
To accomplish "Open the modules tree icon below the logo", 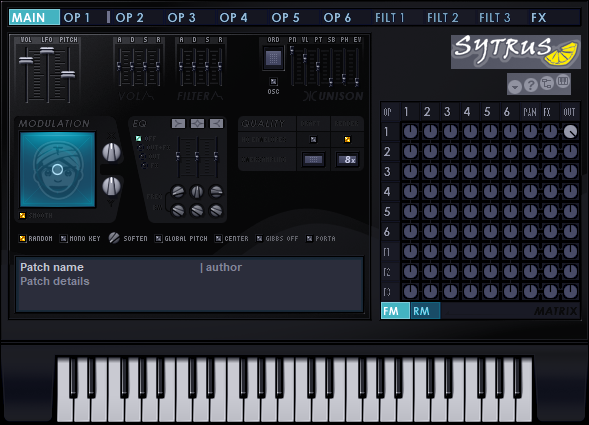I will 547,83.
